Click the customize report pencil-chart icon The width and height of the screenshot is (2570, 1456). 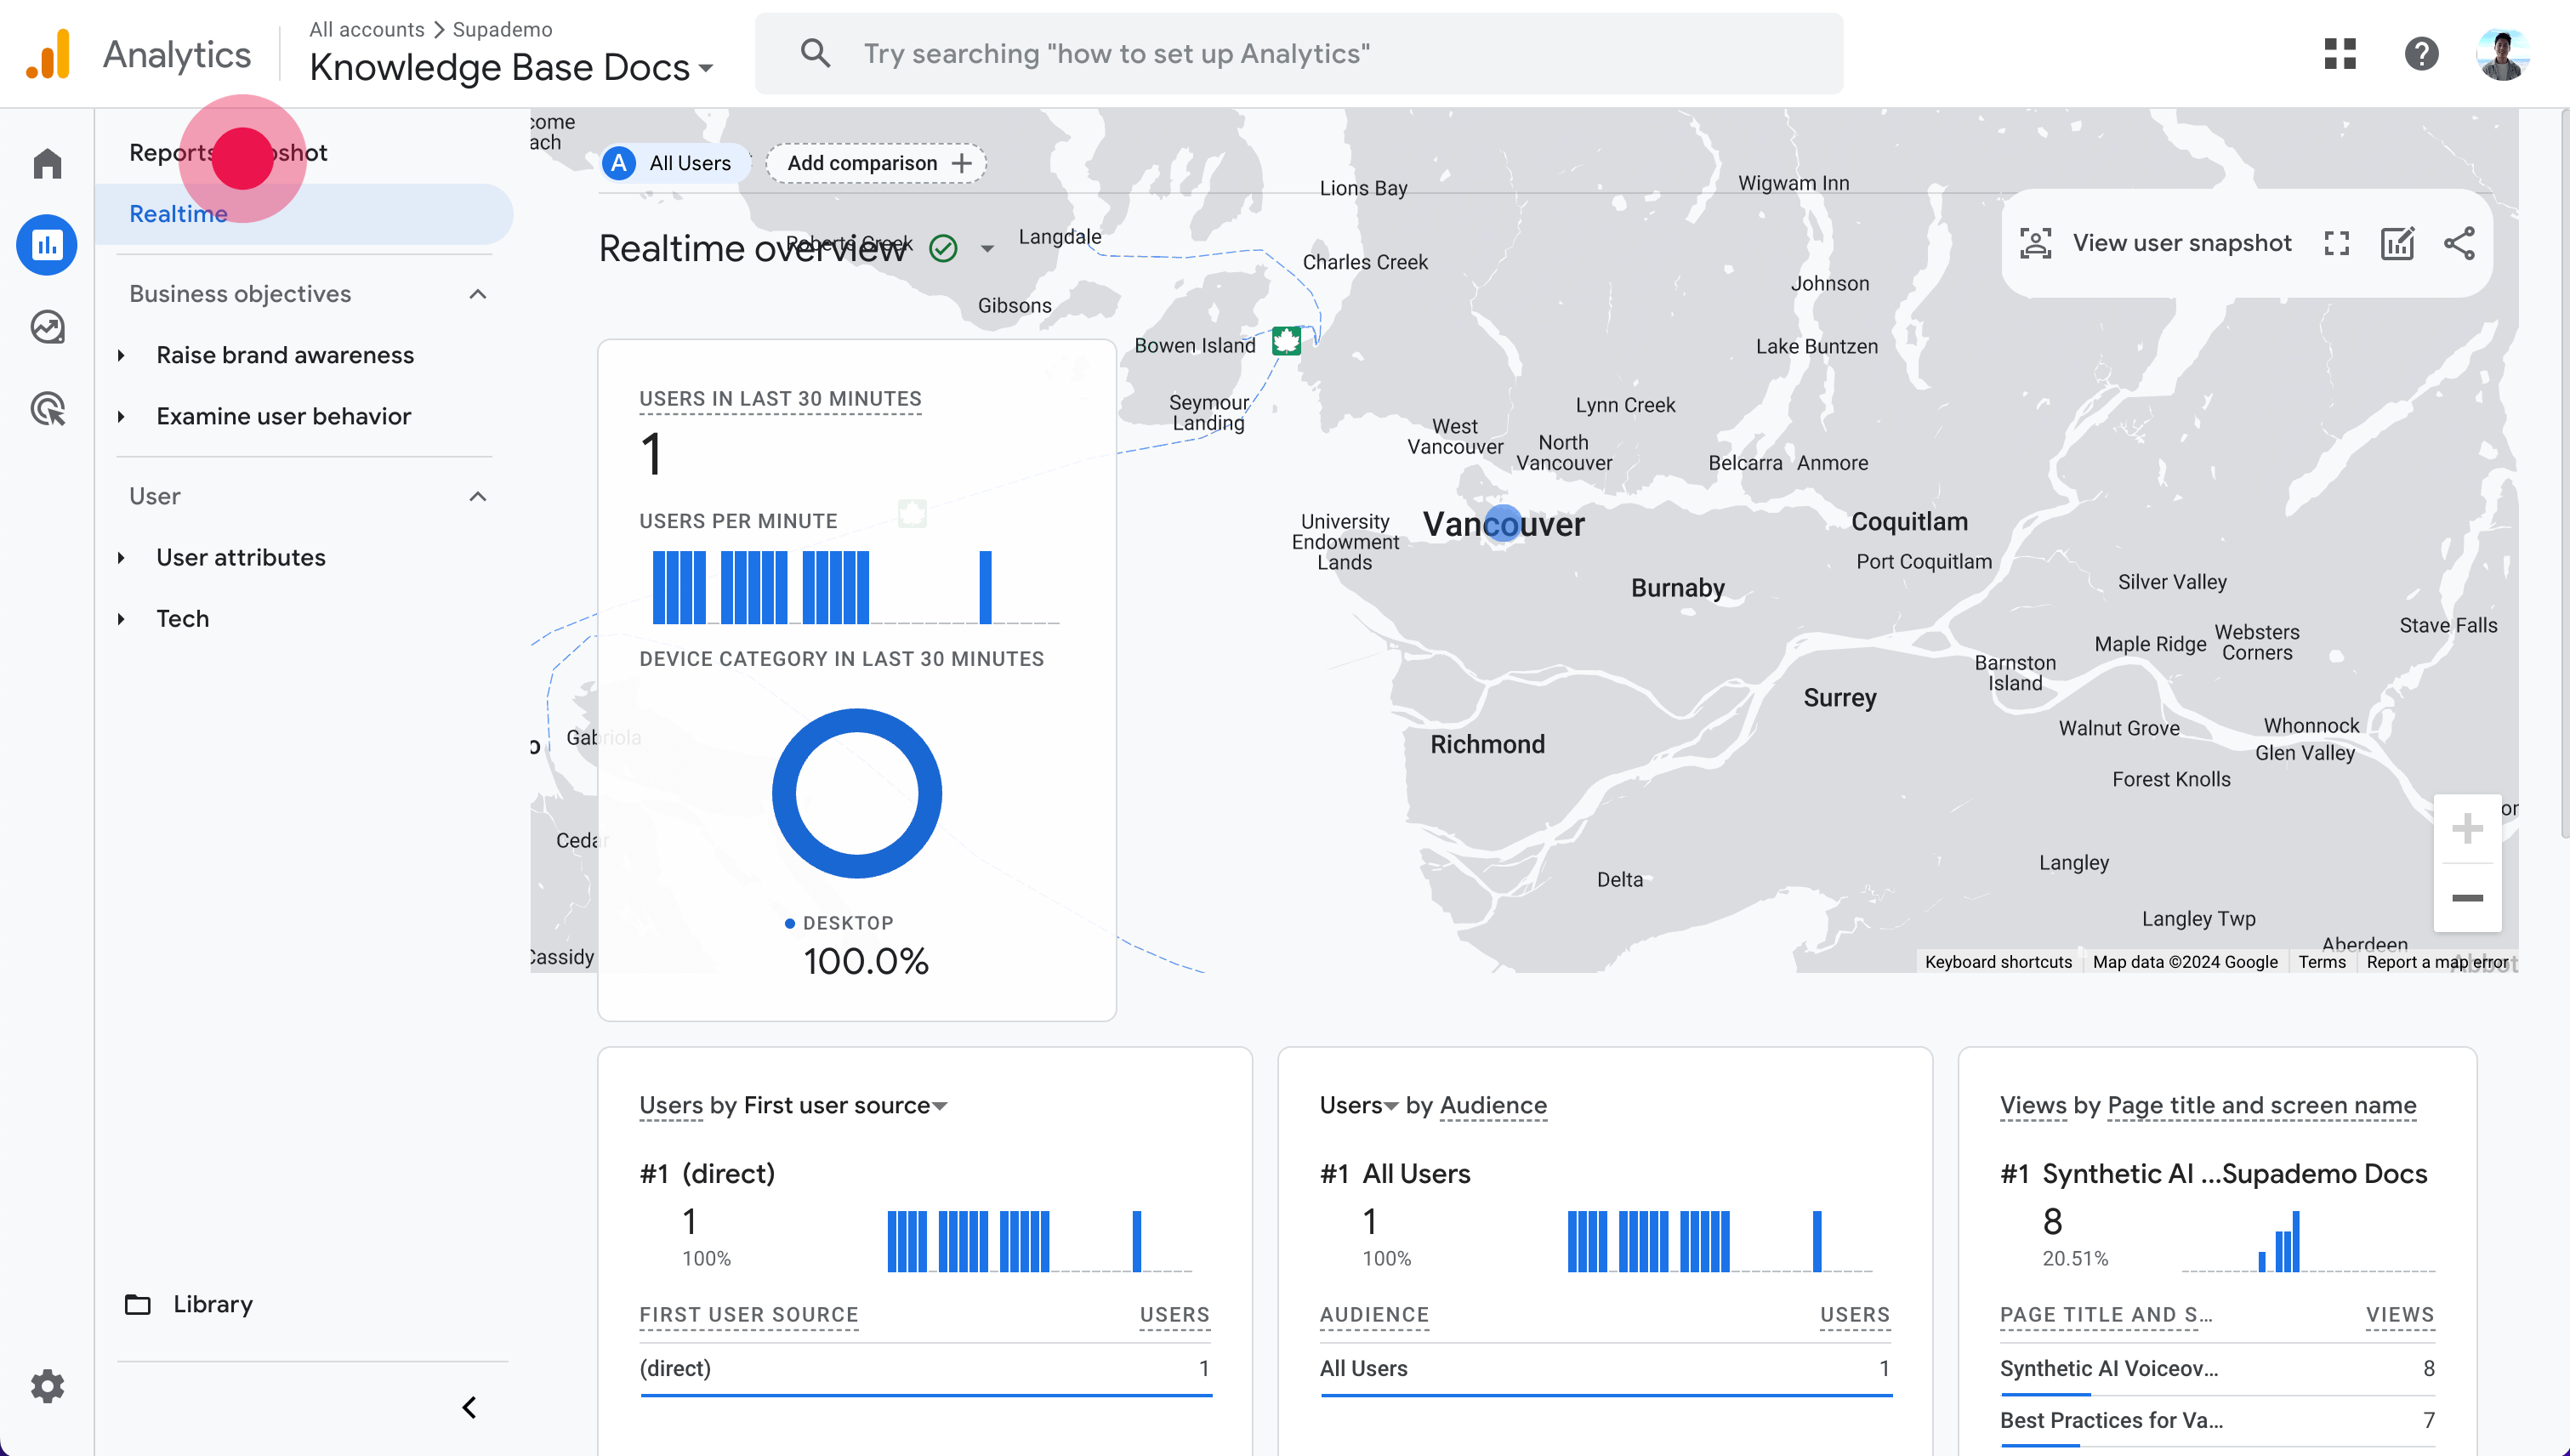[x=2397, y=243]
